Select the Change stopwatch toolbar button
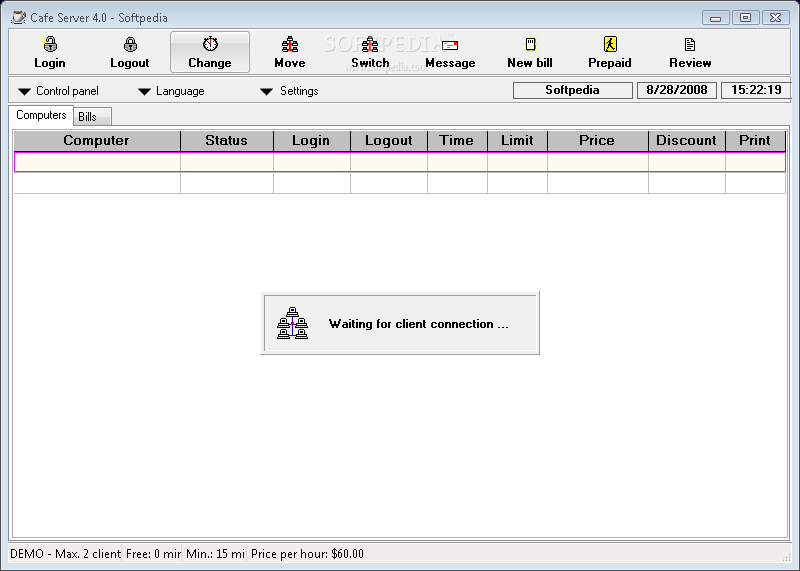 210,52
